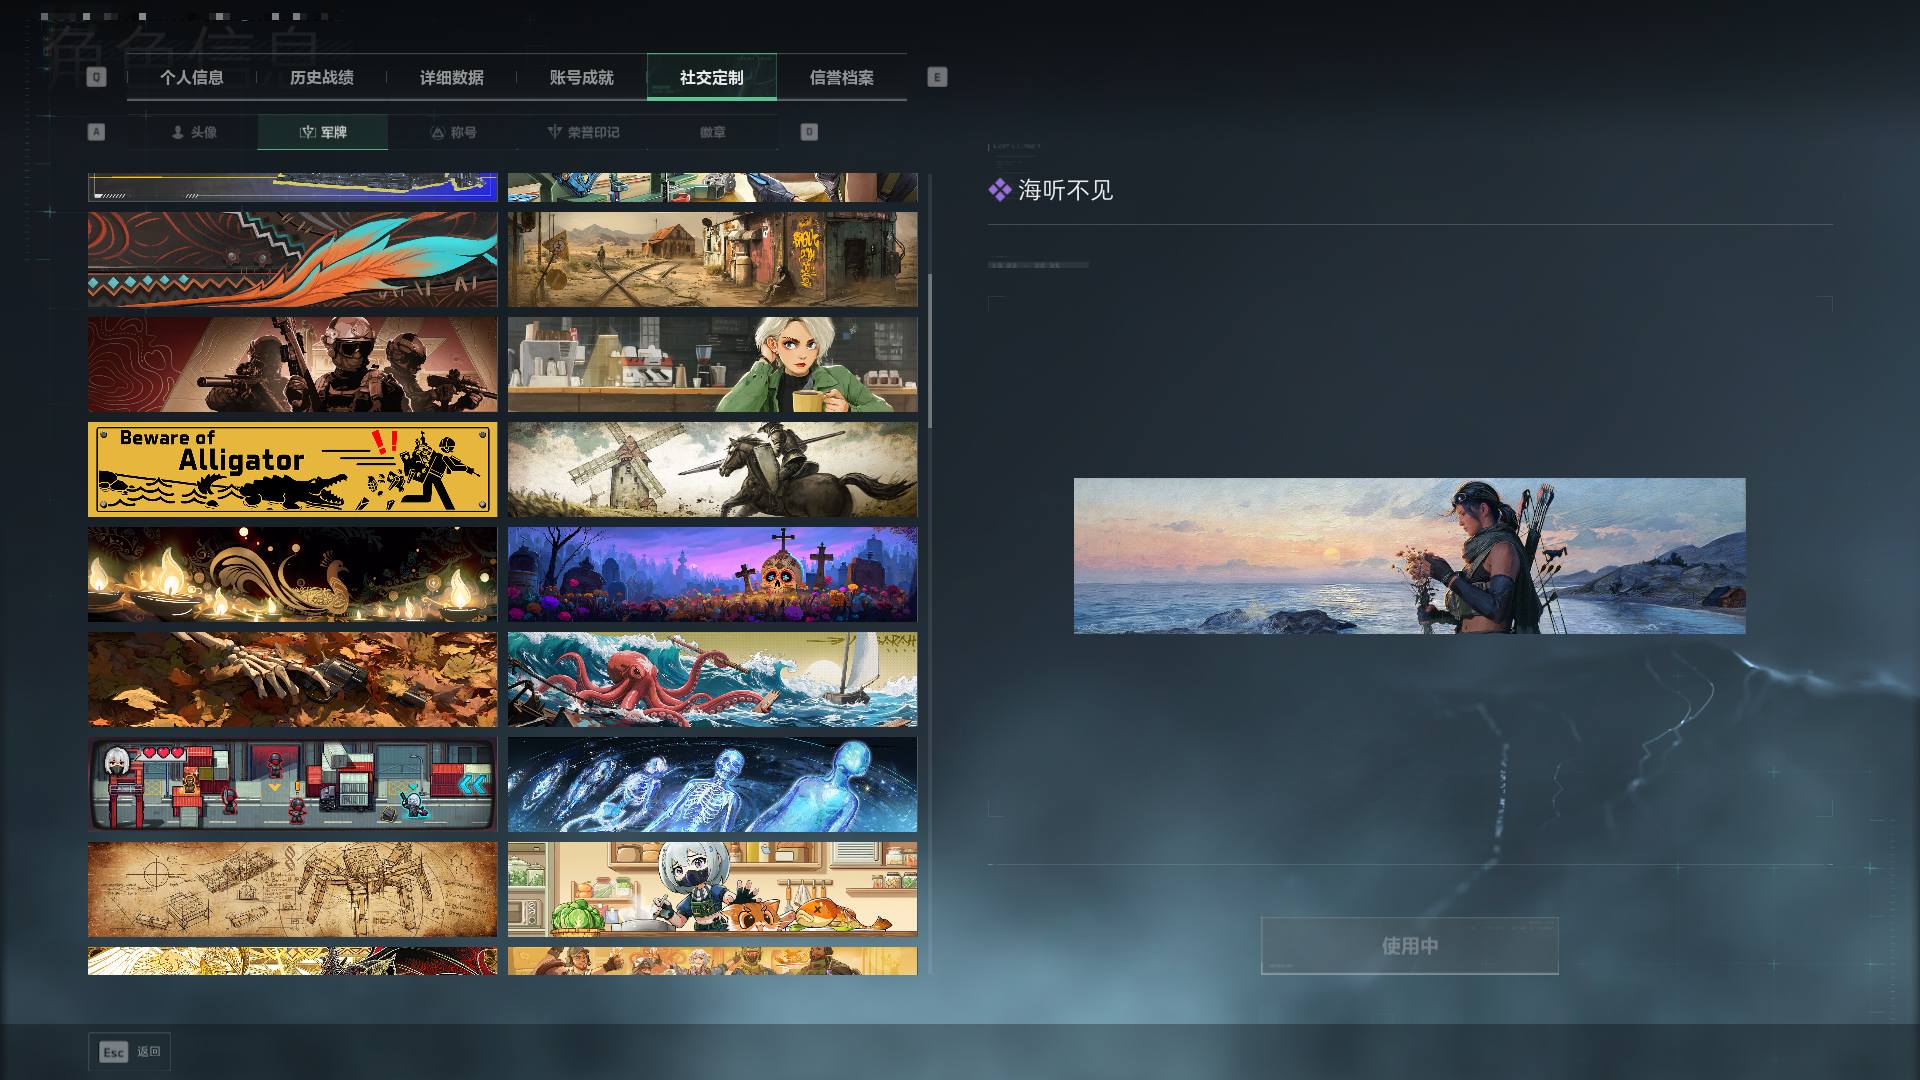Image resolution: width=1920 pixels, height=1080 pixels.
Task: Click the 使用中 button
Action: pos(1409,945)
